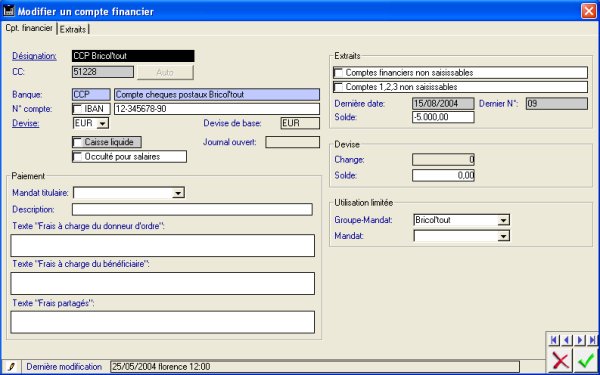Go to next record arrow
Image resolution: width=600 pixels, height=375 pixels.
click(580, 340)
